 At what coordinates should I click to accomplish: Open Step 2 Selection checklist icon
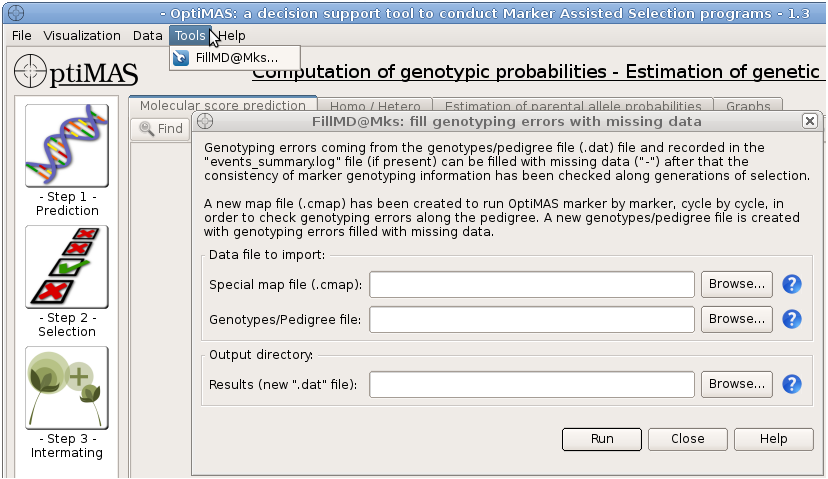66,266
